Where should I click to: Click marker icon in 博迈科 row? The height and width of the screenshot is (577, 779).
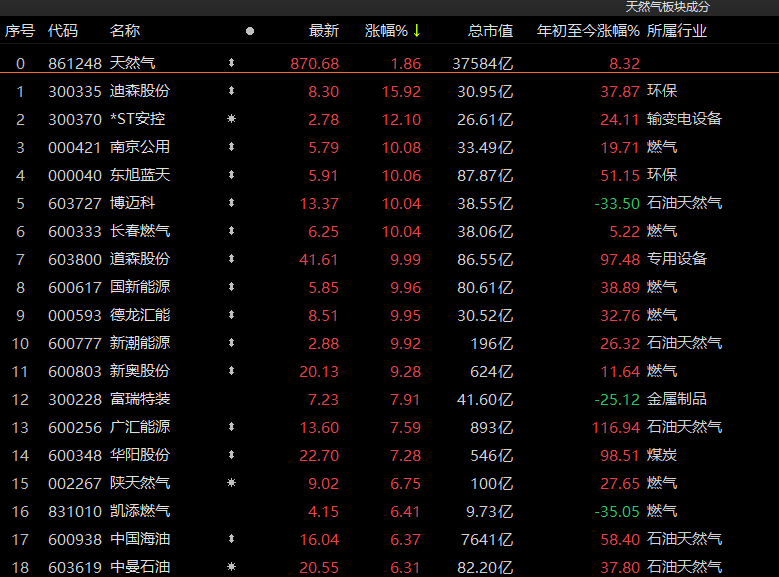pos(231,203)
